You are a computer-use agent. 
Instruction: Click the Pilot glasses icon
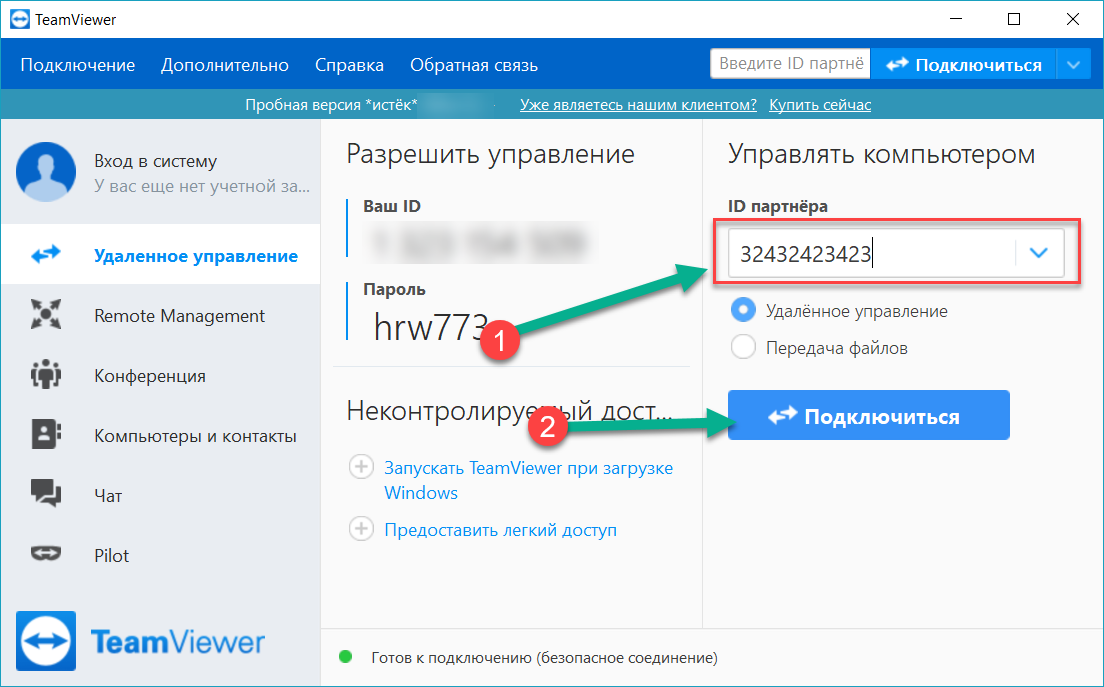click(46, 554)
